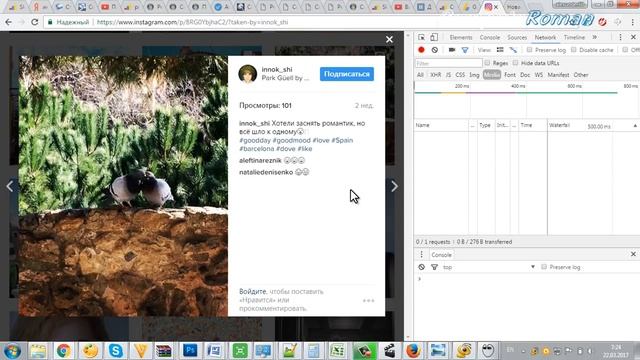Screen dimensions: 640x360
Task: Switch to DevTools Console tab
Action: (x=489, y=37)
